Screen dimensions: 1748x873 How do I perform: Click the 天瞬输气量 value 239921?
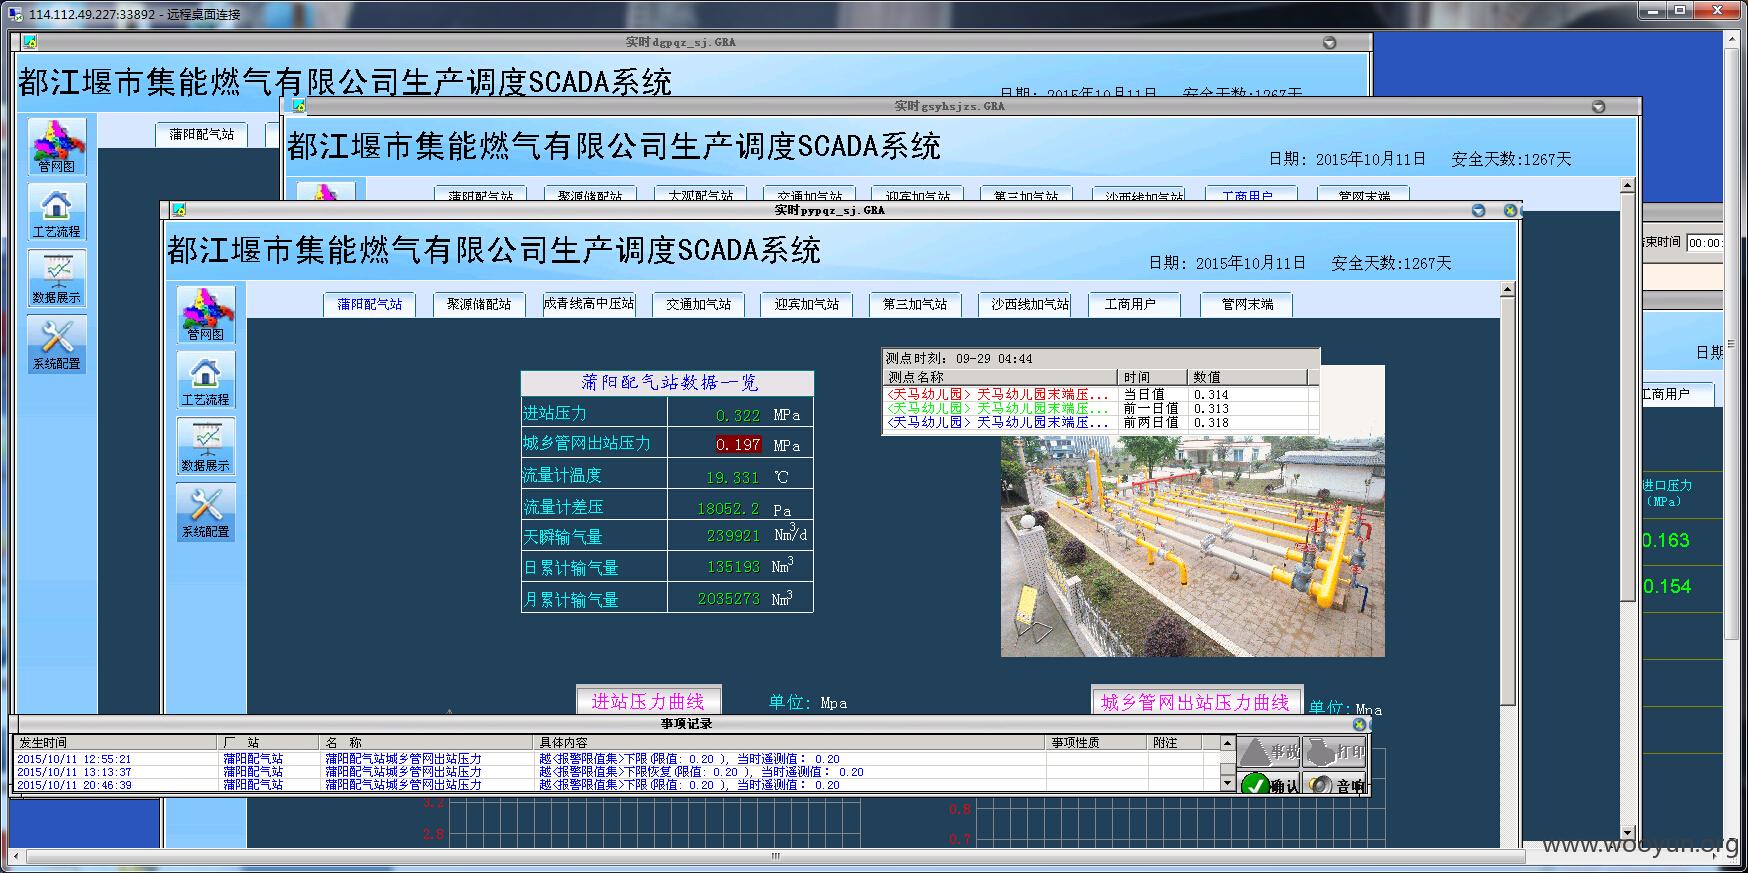(733, 535)
